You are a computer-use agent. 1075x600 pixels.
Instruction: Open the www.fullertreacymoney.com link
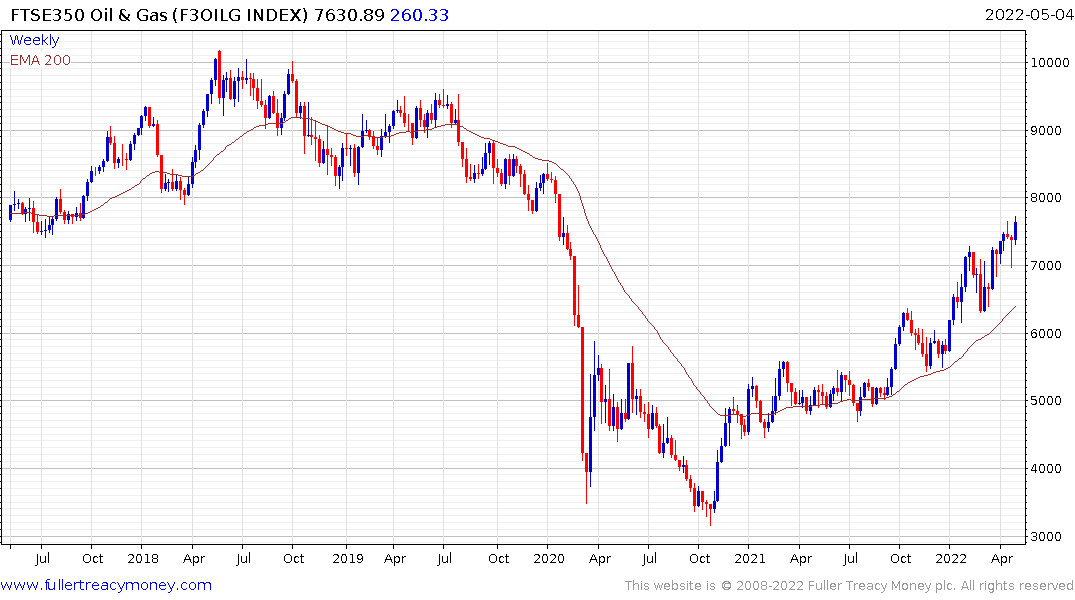coord(106,586)
